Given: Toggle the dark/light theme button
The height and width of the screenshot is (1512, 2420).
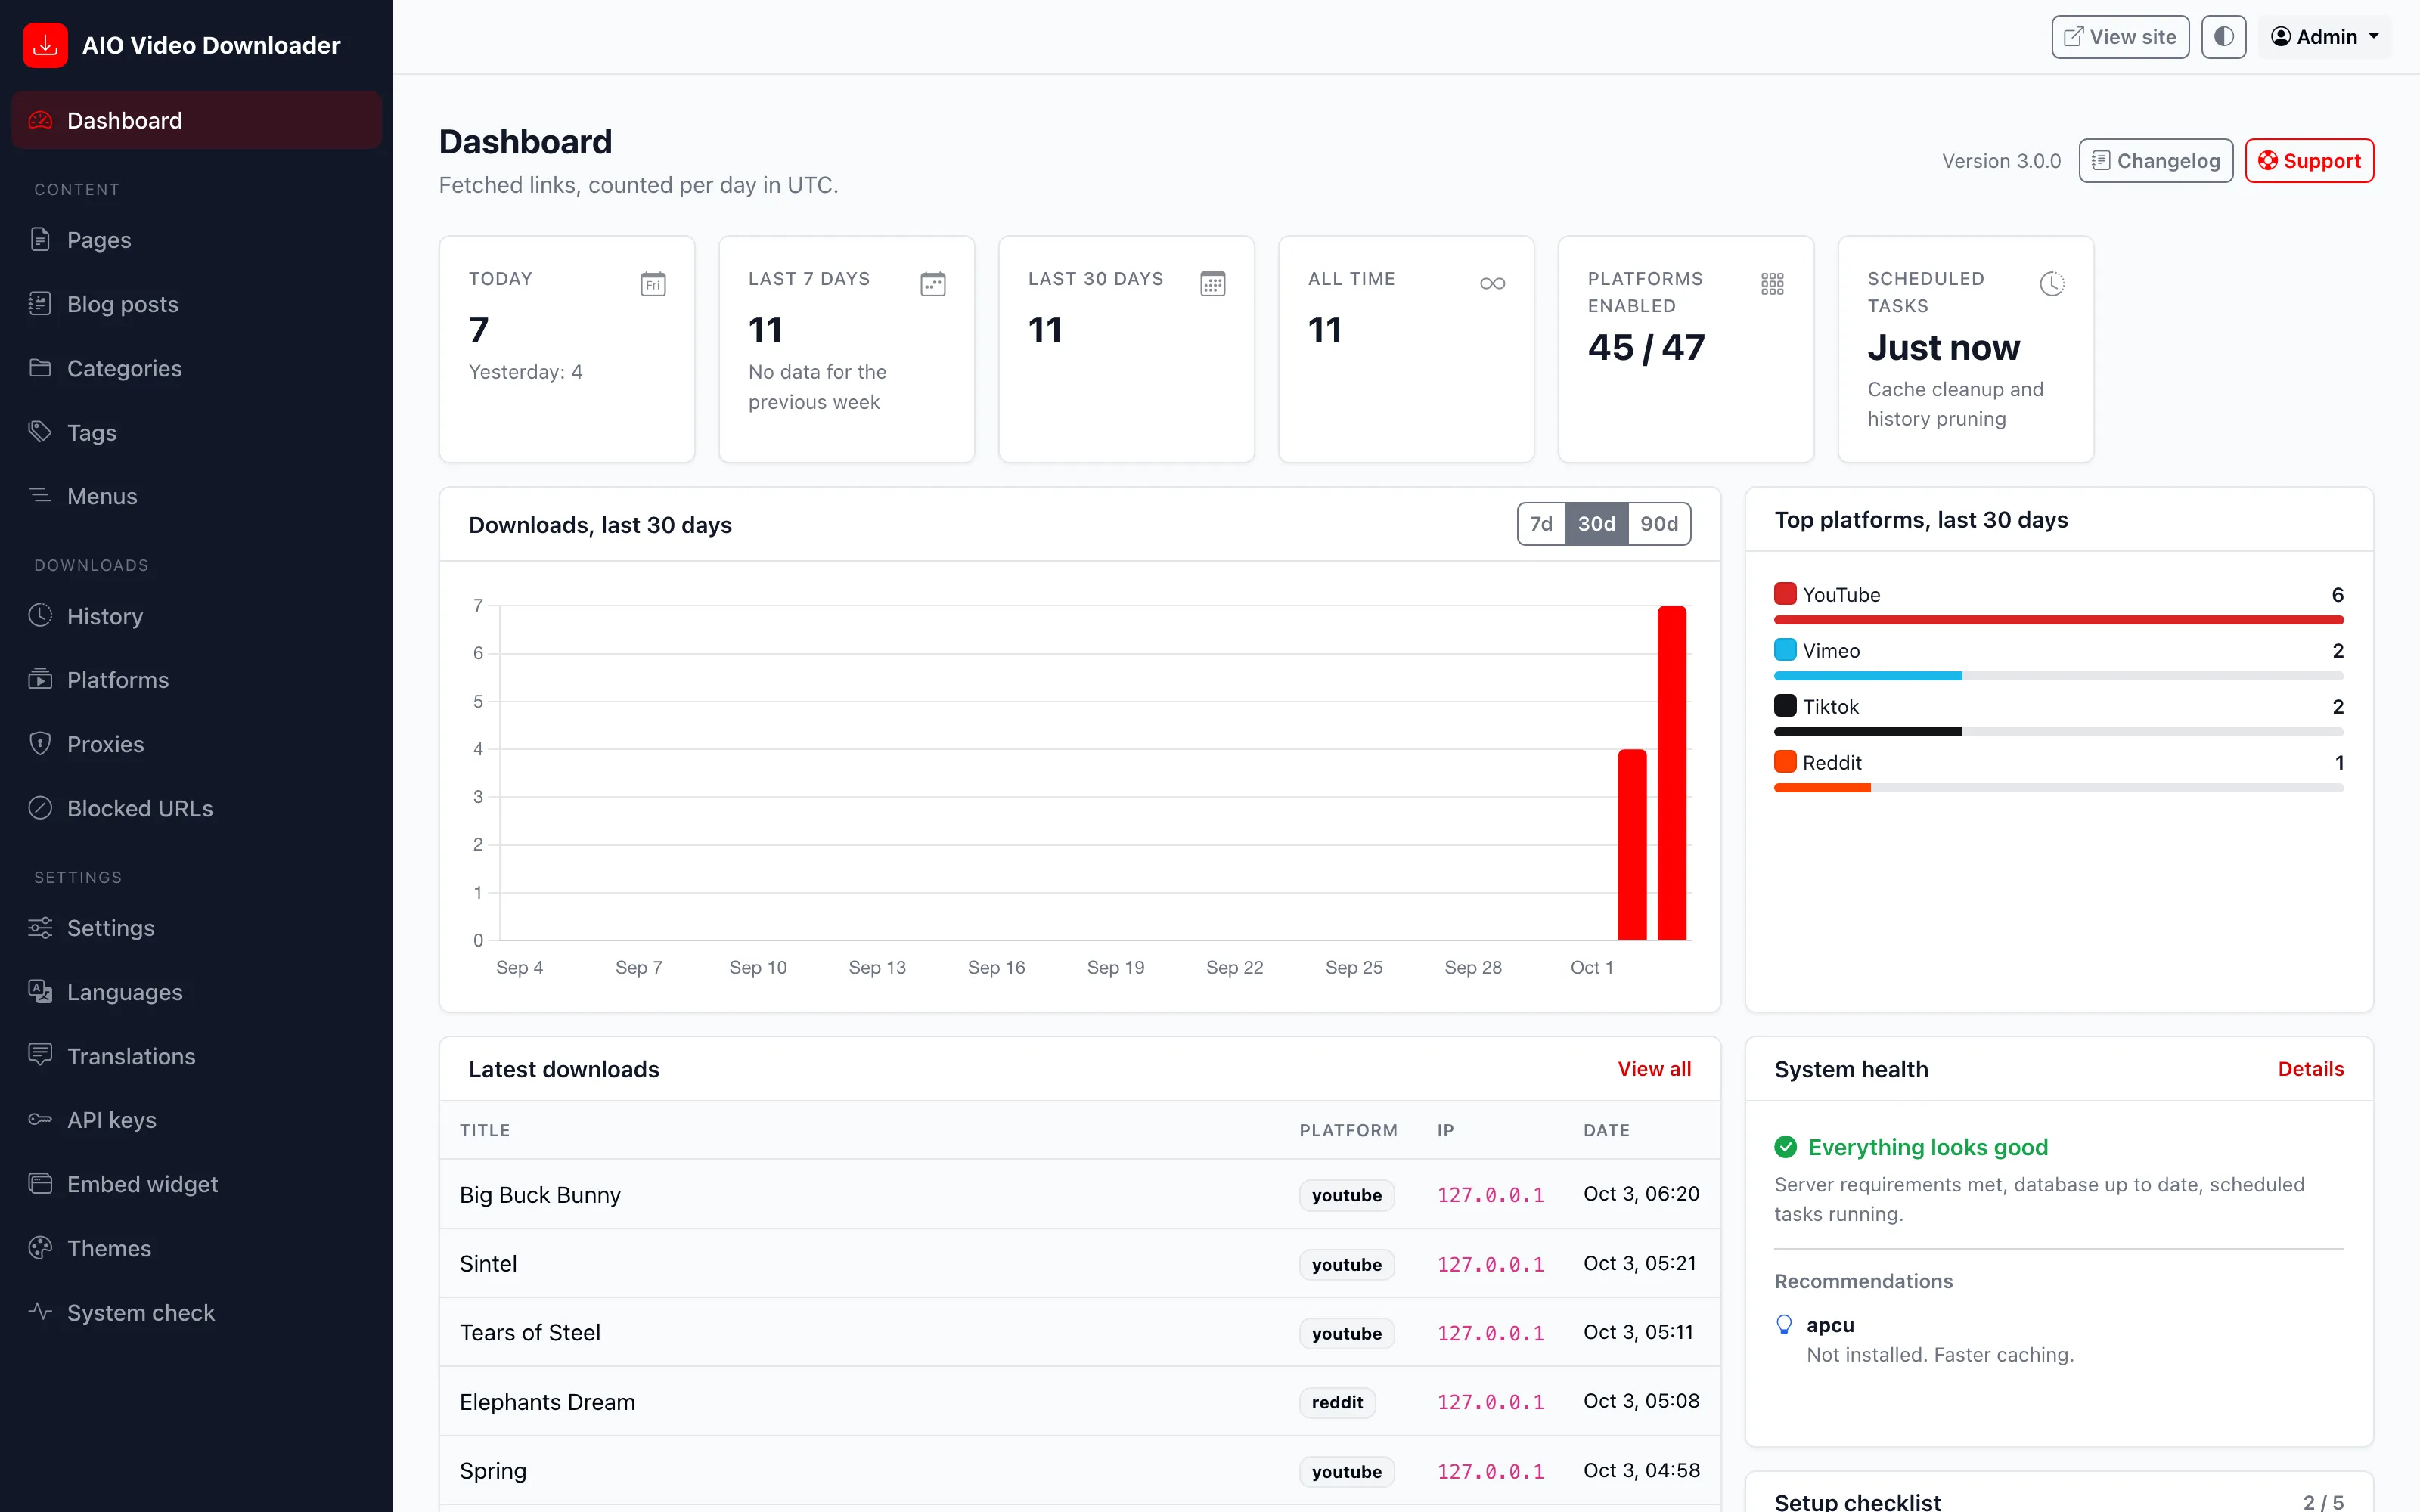Looking at the screenshot, I should pos(2224,37).
